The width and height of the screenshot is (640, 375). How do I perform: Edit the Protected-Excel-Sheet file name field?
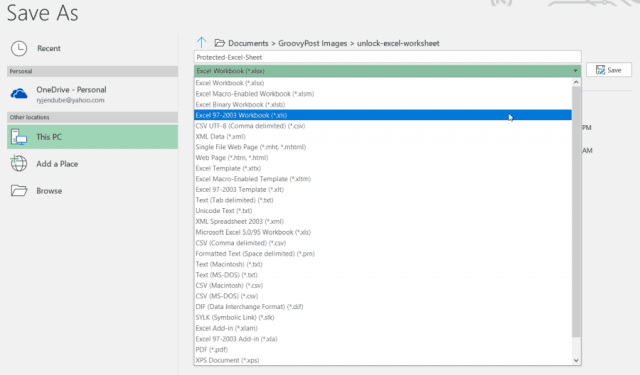pyautogui.click(x=387, y=57)
